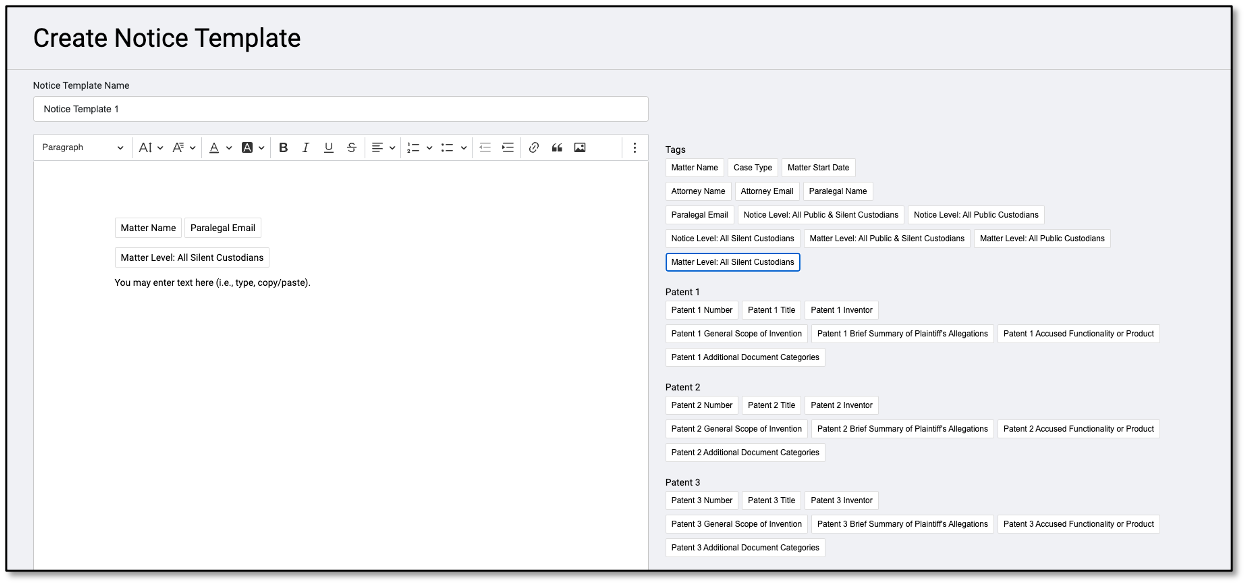Viewport: 1246px width, 584px height.
Task: Insert the Patent 1 Title tag
Action: (772, 310)
